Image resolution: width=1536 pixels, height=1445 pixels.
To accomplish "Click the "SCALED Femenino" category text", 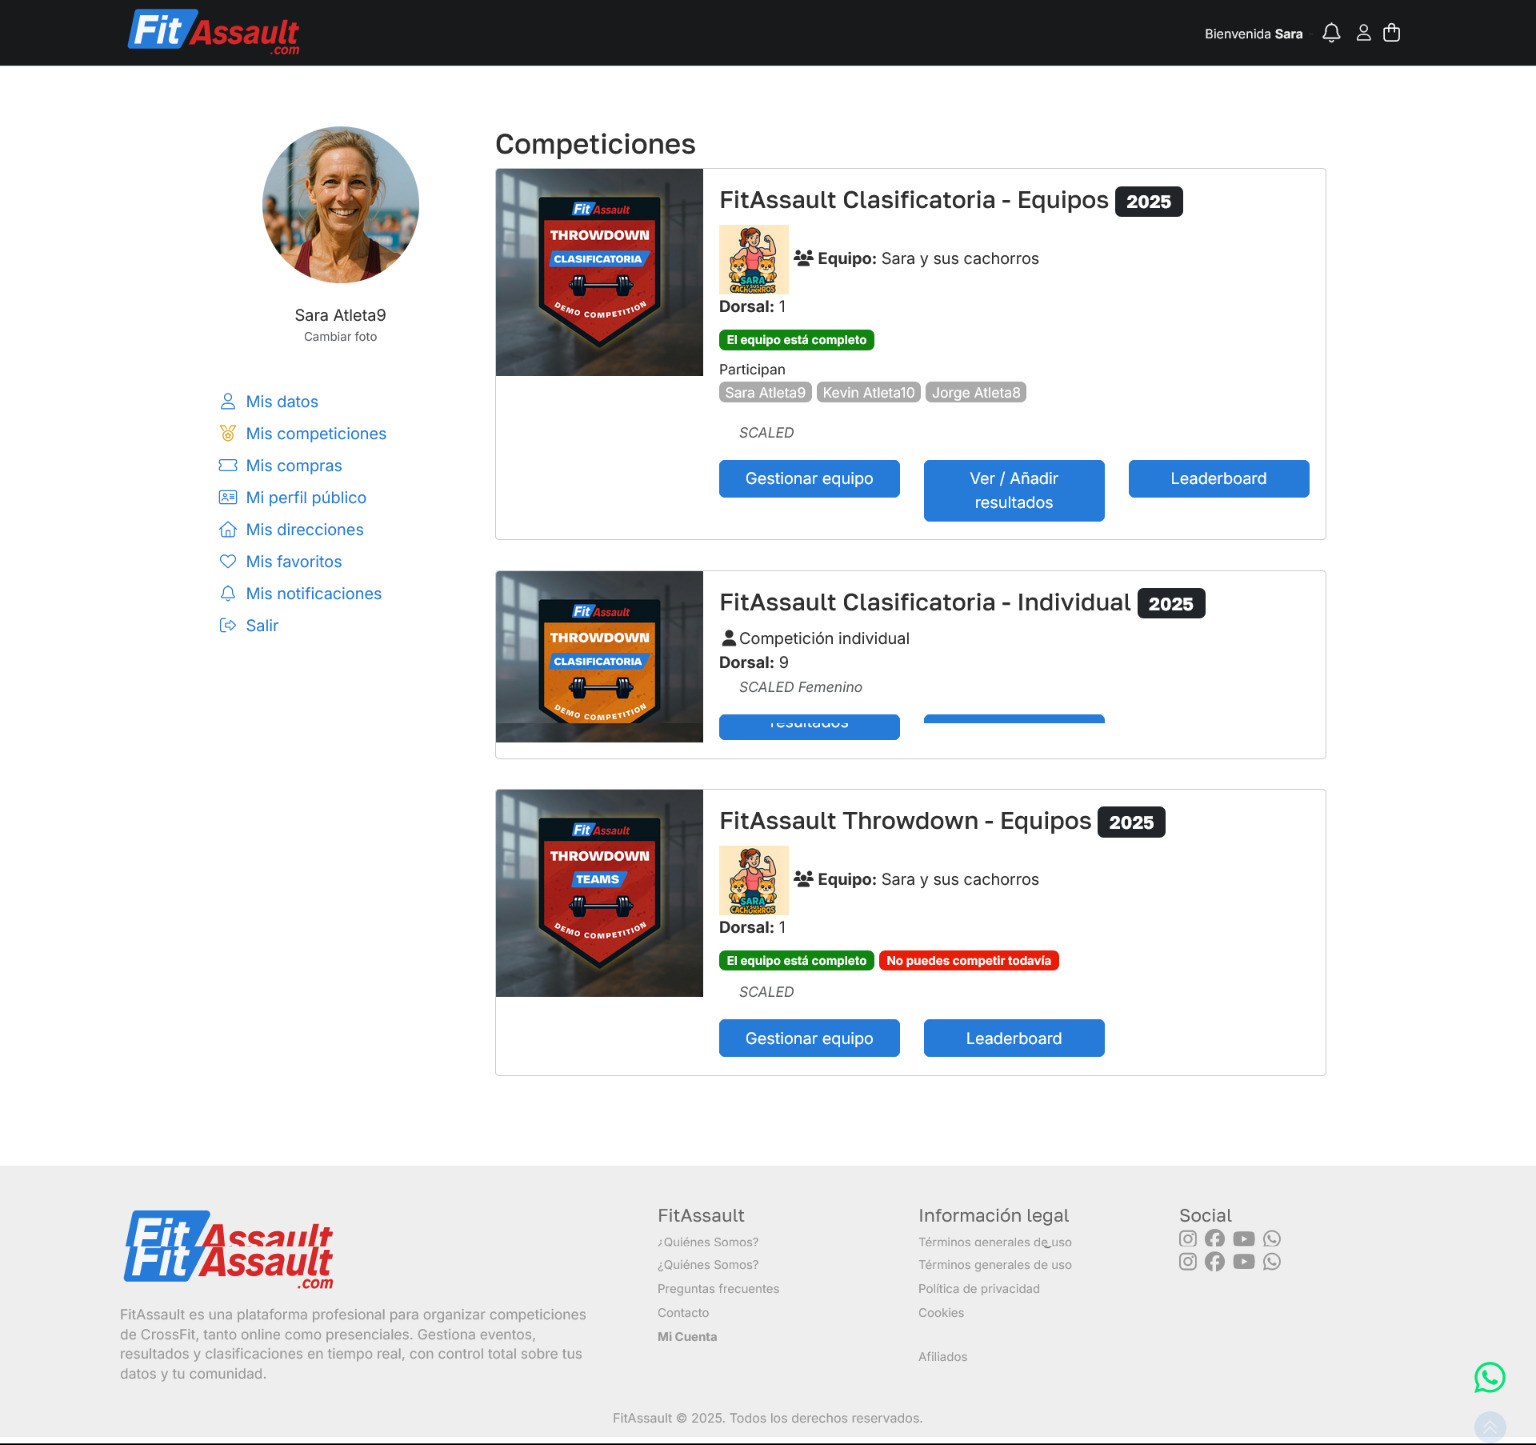I will tap(800, 687).
